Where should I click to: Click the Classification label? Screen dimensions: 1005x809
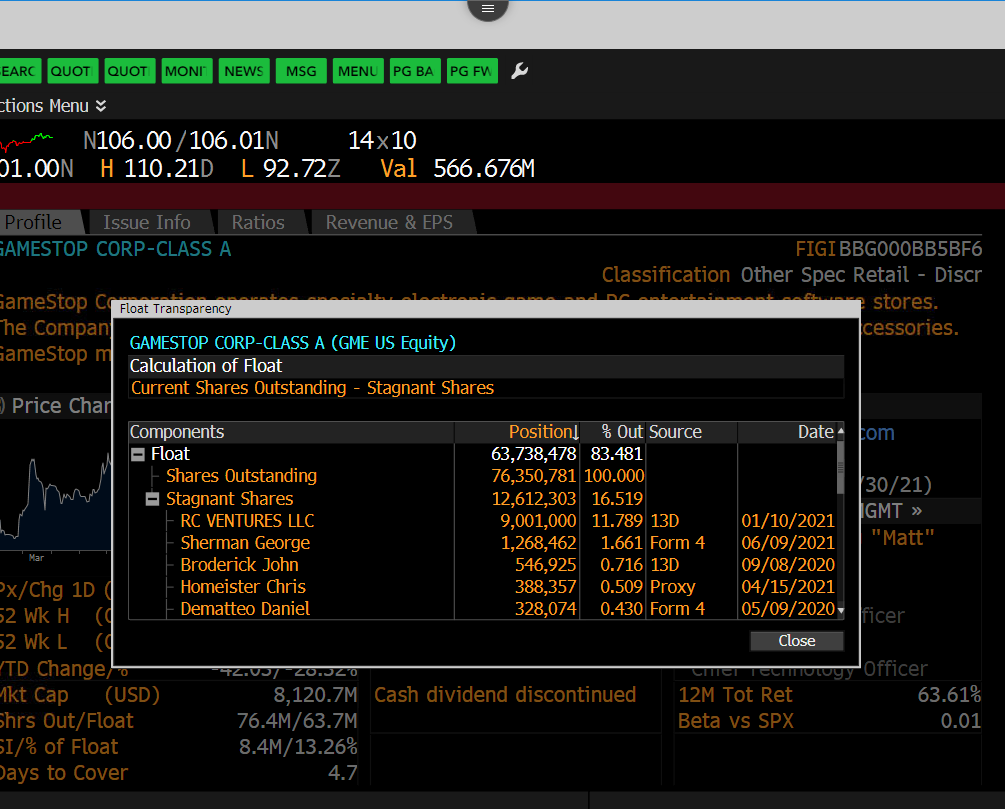pyautogui.click(x=666, y=275)
